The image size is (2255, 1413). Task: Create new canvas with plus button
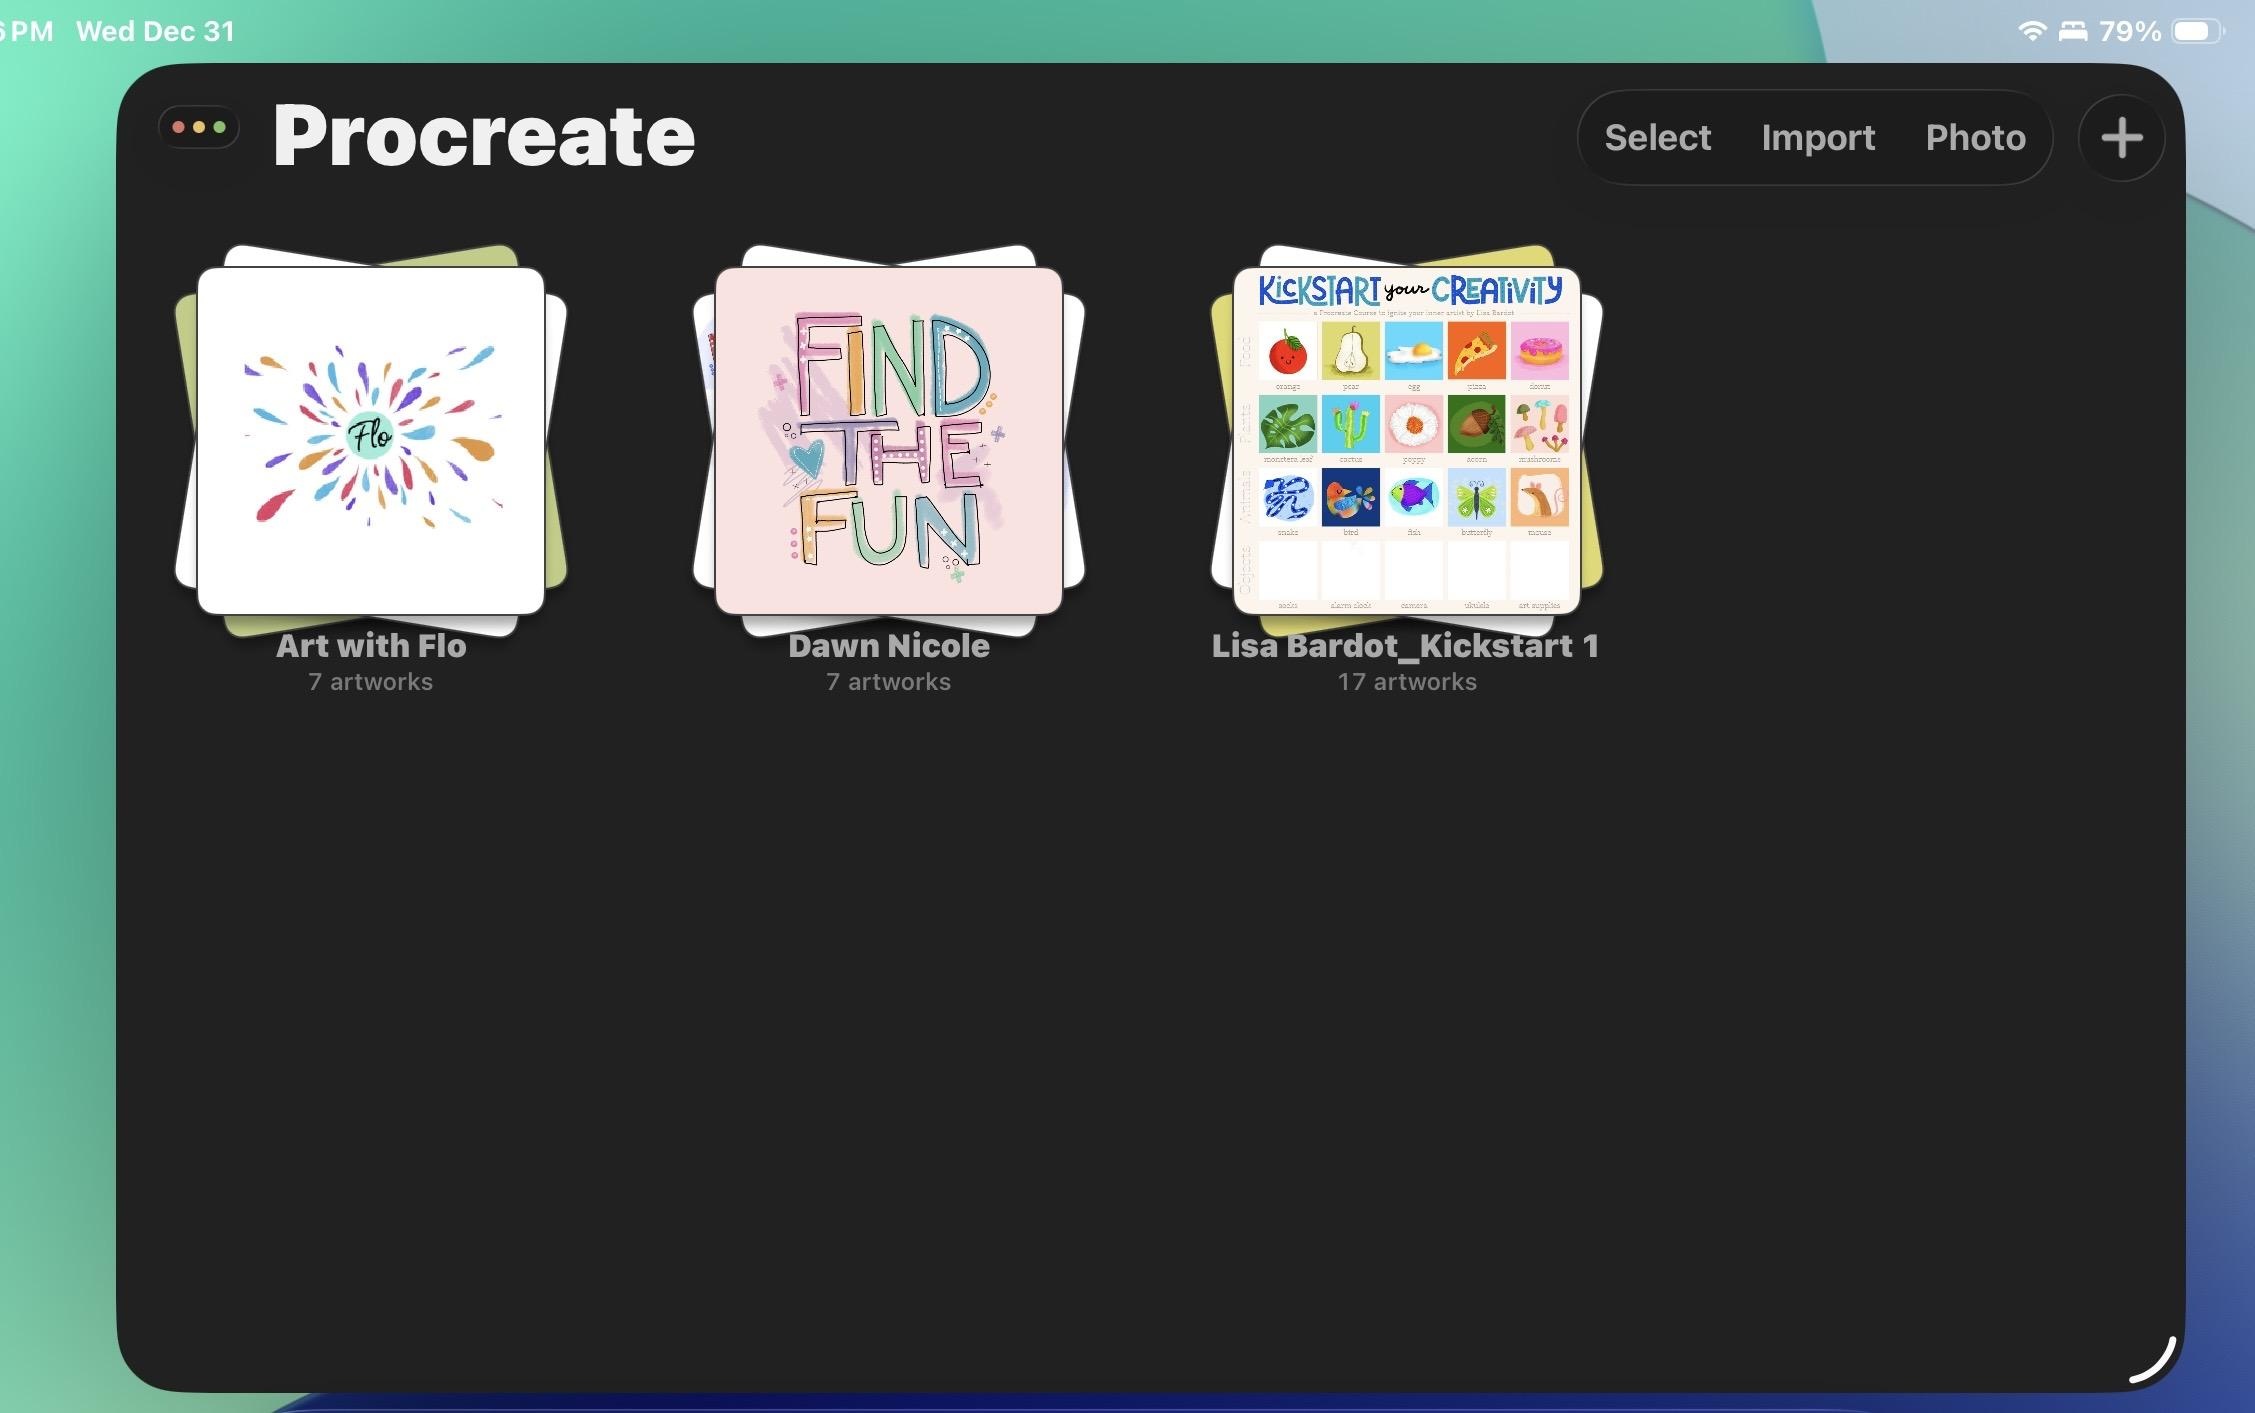point(2121,138)
